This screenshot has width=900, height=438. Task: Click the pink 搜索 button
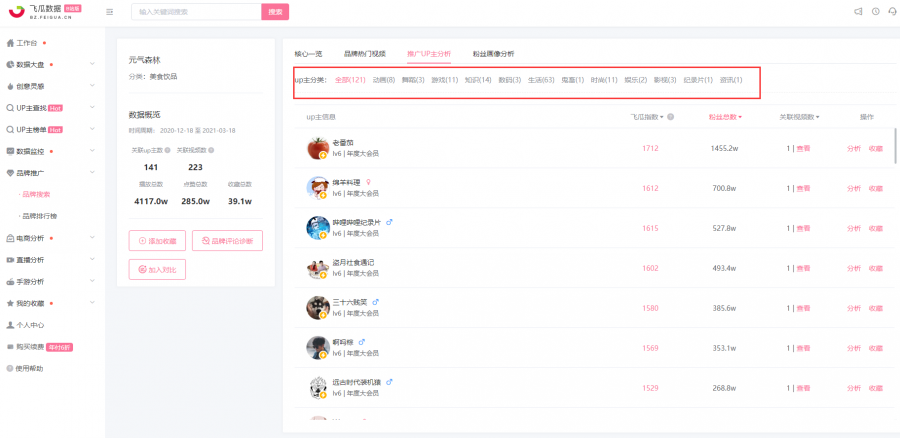coord(275,11)
